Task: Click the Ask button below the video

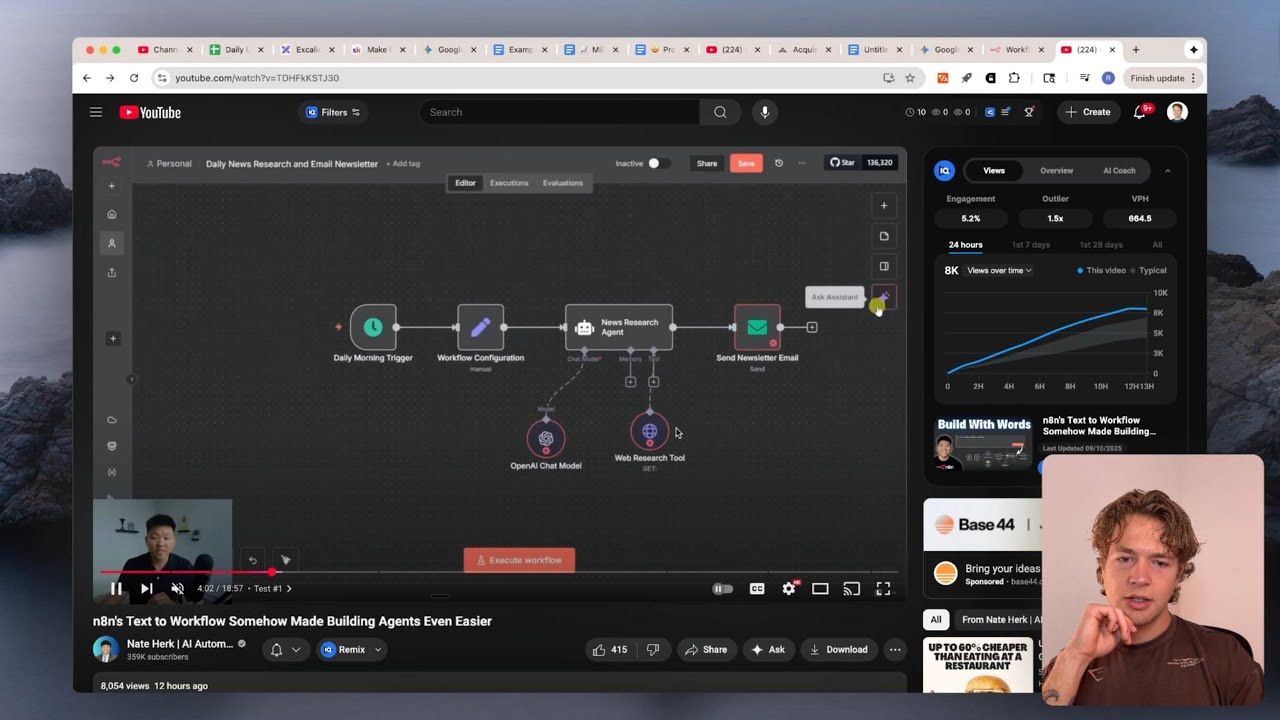Action: (768, 650)
